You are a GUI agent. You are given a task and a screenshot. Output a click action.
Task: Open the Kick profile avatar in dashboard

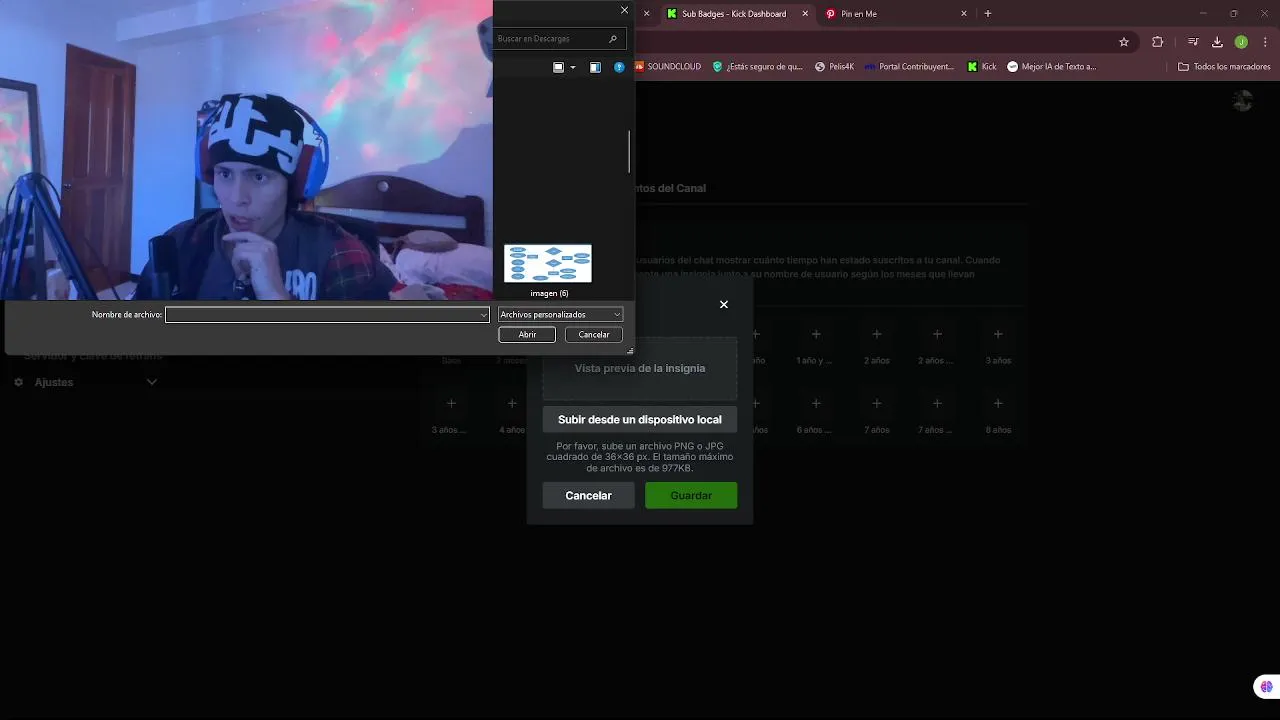(x=1243, y=100)
